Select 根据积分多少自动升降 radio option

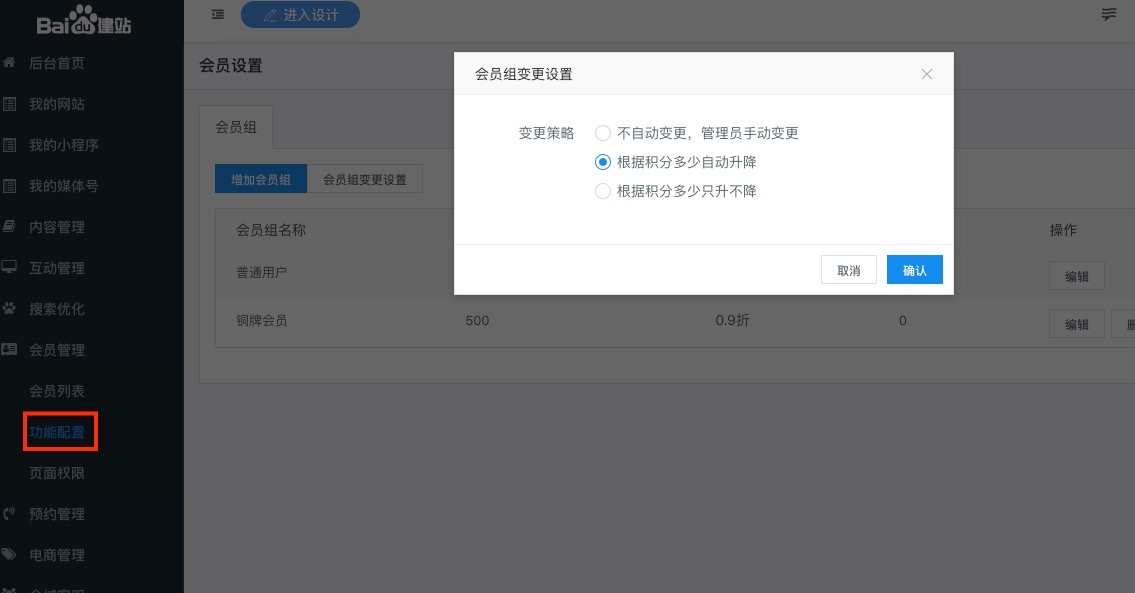point(603,162)
